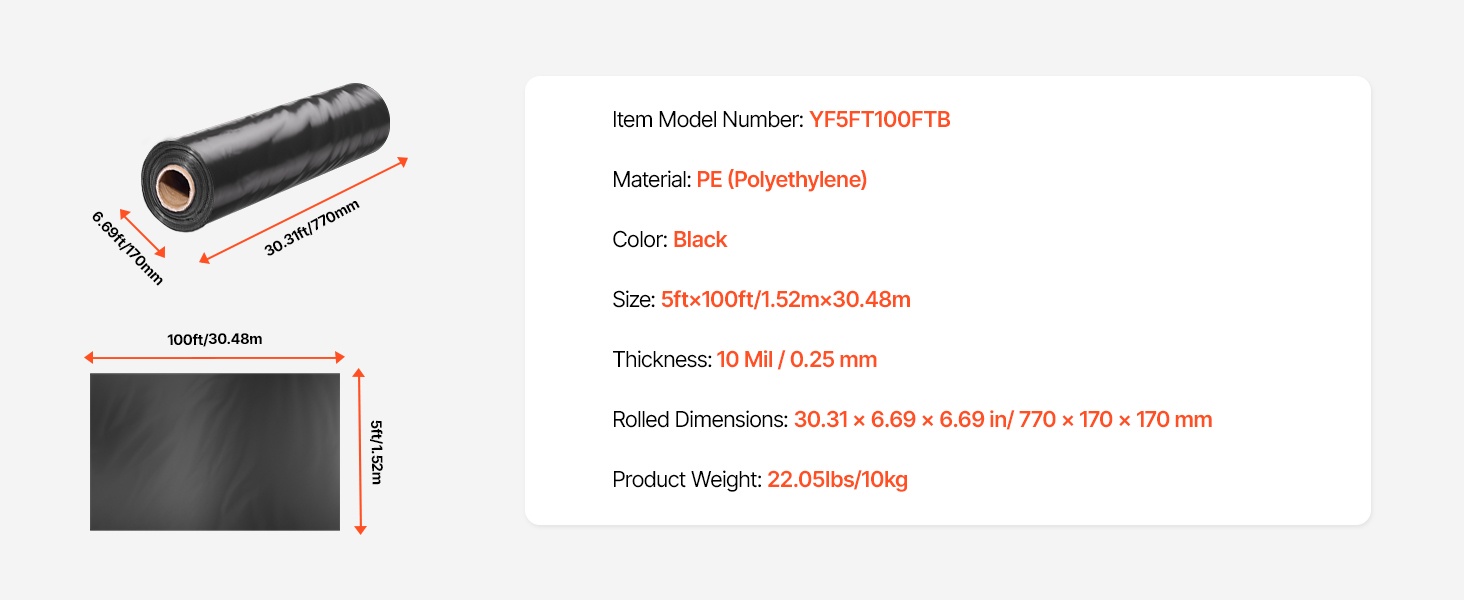Select the size value "5ft×100ft/1.52m×30.48m"
This screenshot has width=1464, height=600.
click(785, 300)
